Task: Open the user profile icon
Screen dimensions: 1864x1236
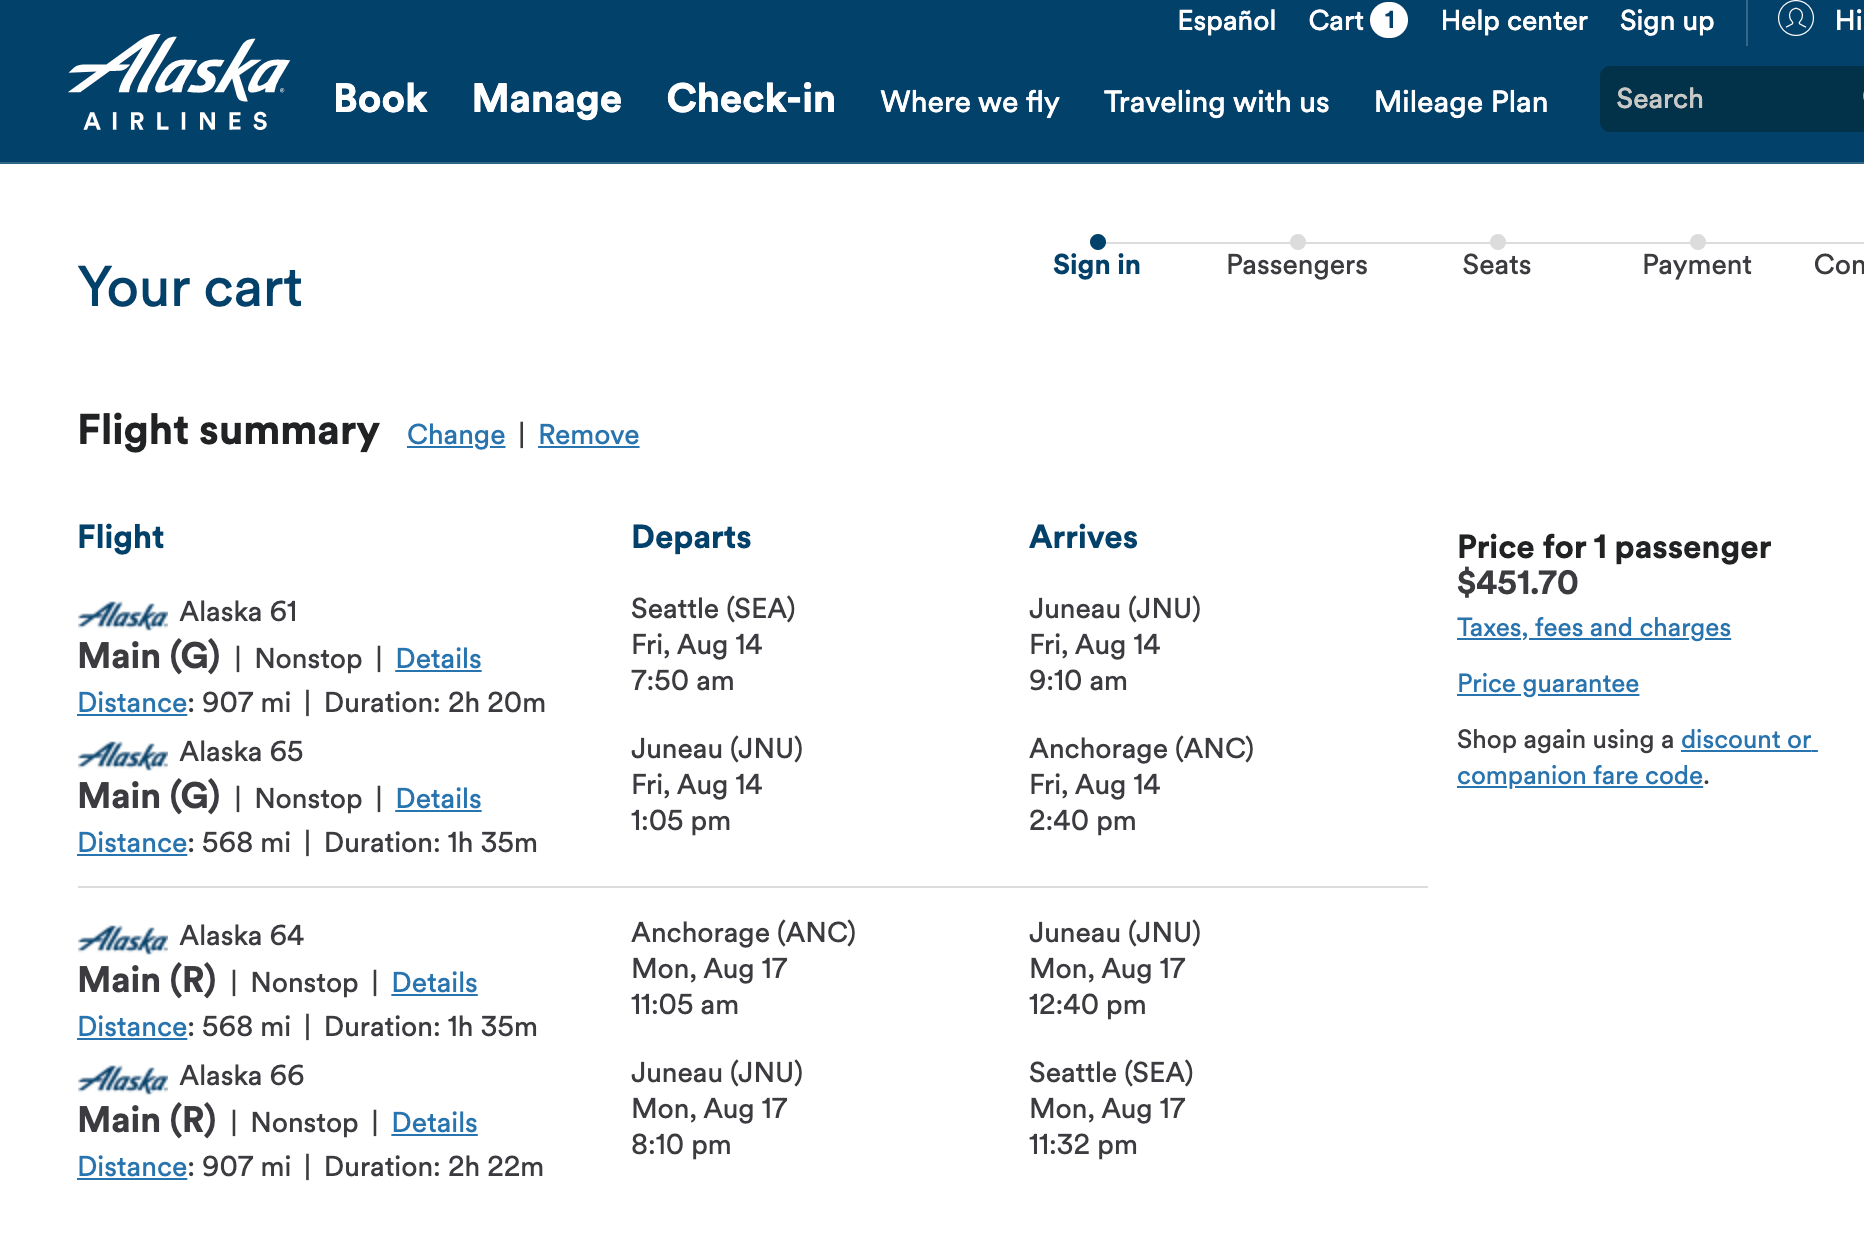Action: tap(1795, 19)
